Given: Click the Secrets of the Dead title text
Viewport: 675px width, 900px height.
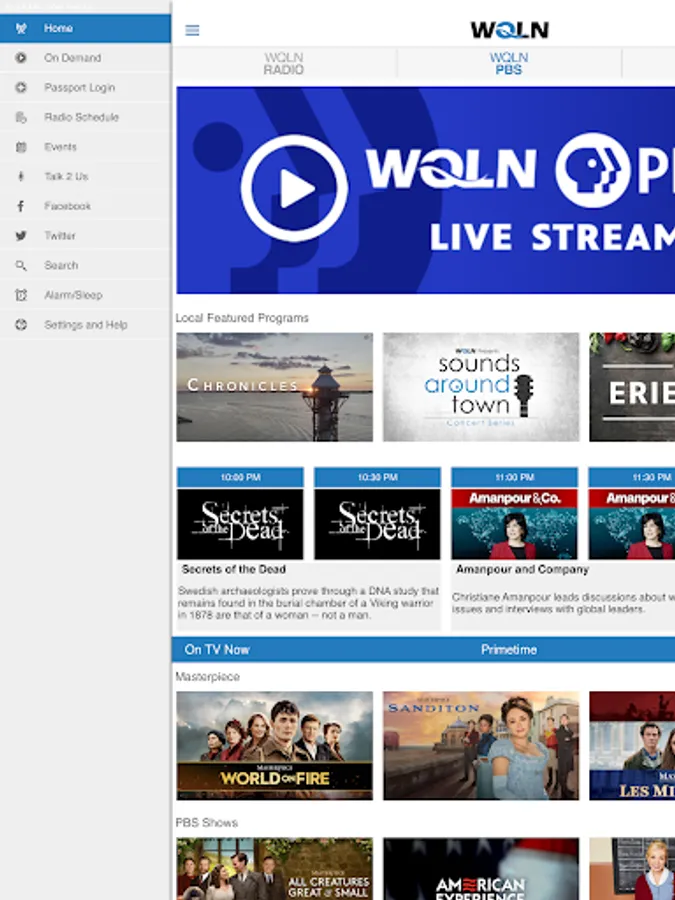Looking at the screenshot, I should pyautogui.click(x=234, y=569).
